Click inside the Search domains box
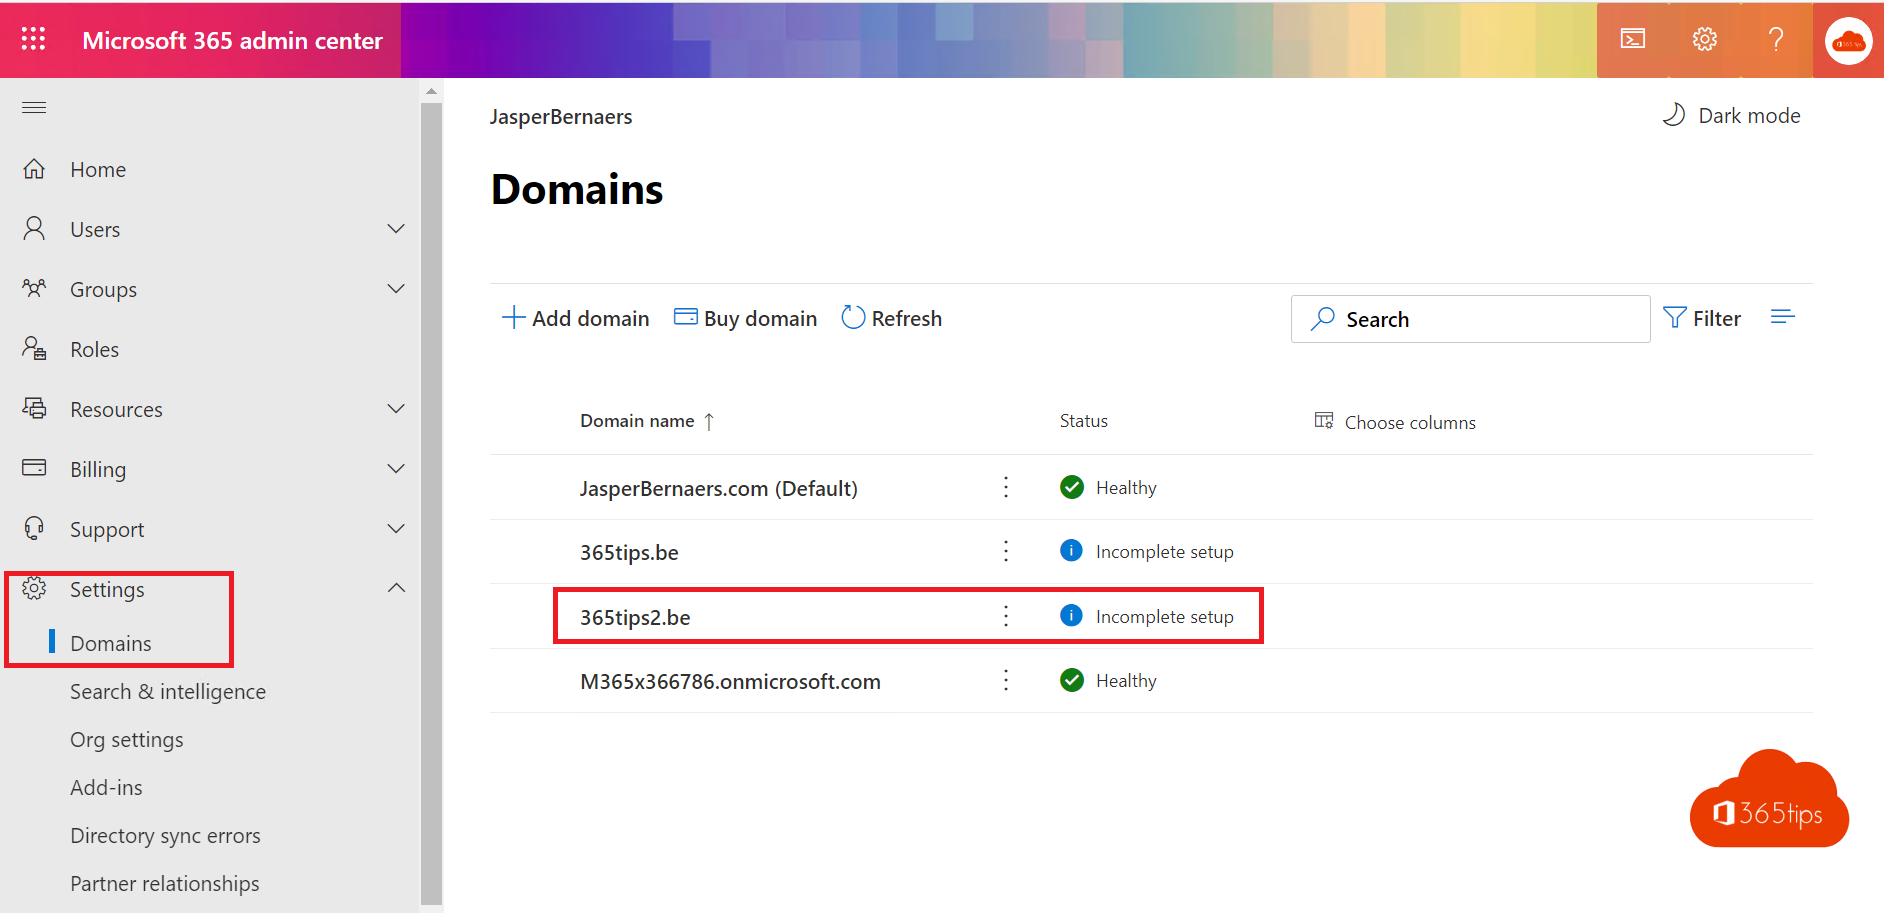Viewport: 1884px width, 913px height. (1470, 318)
